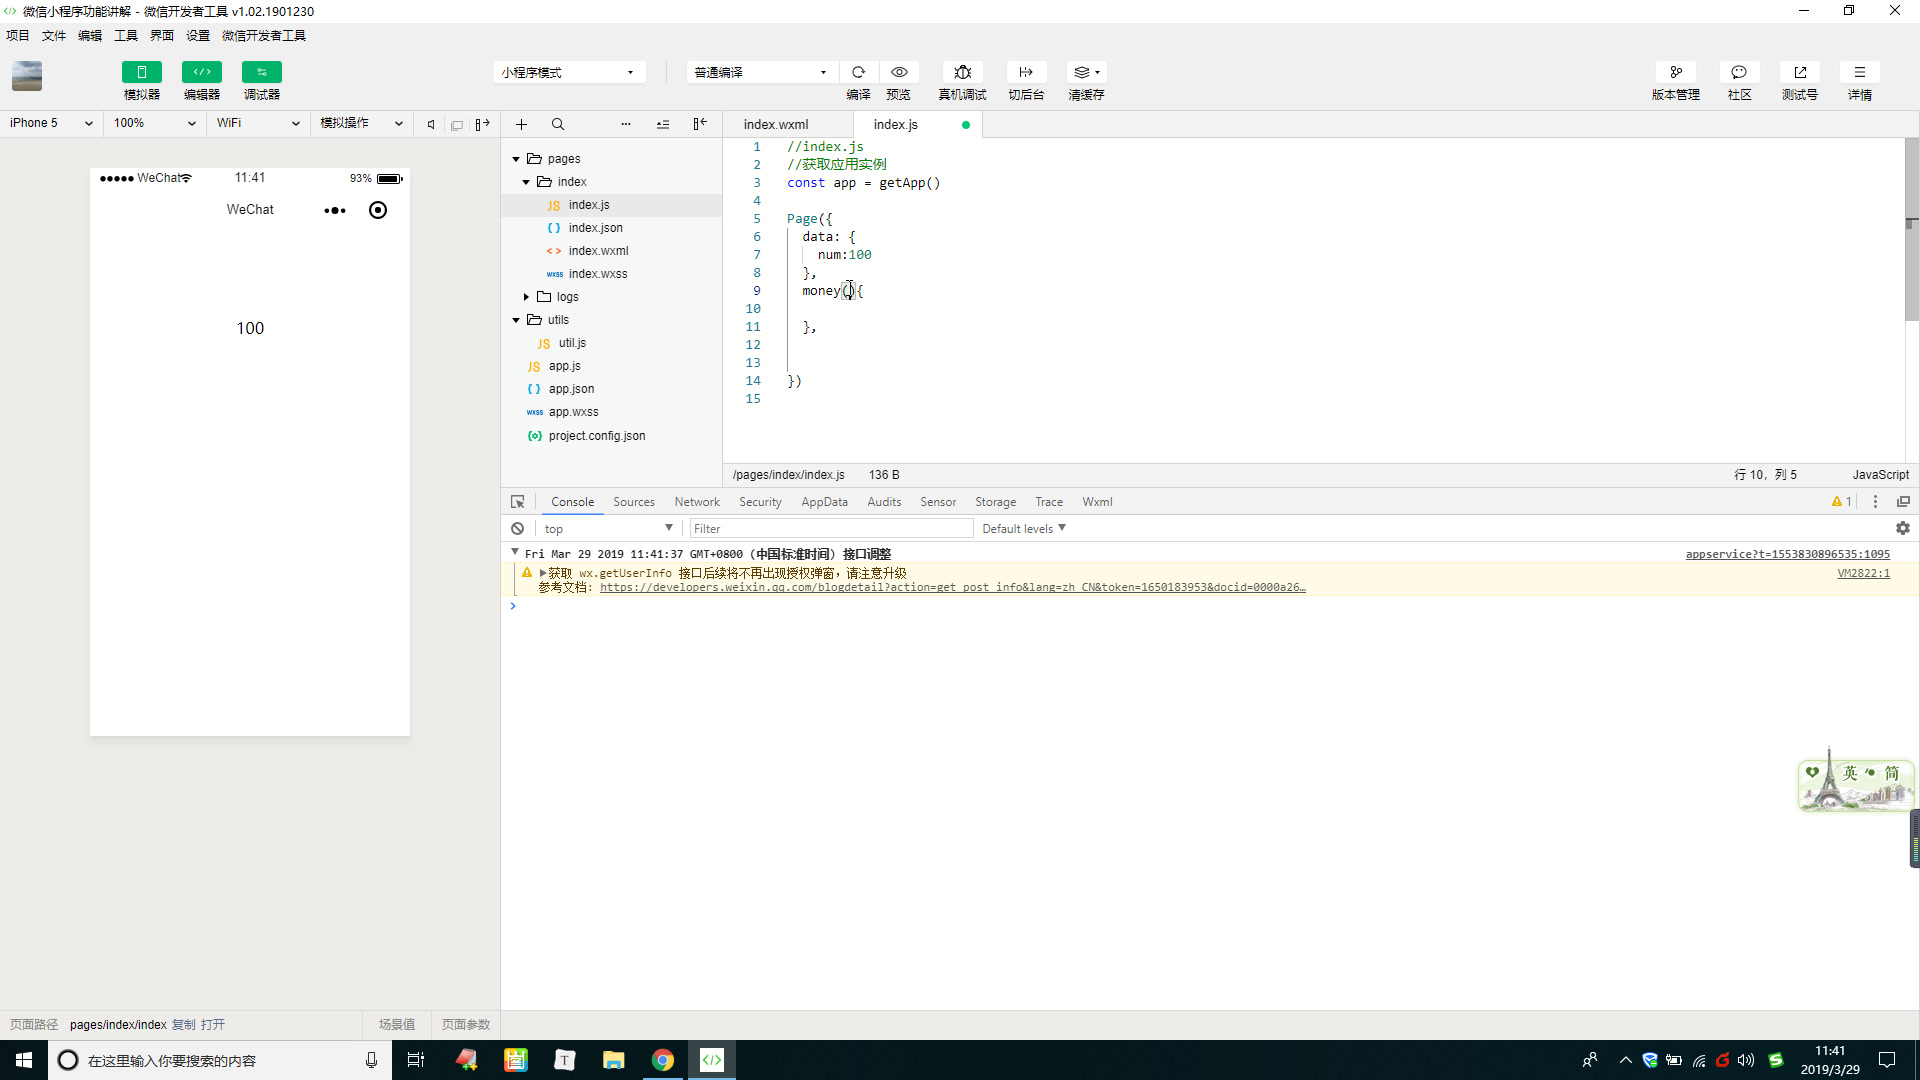Screen dimensions: 1920x1080
Task: Click the console Filter input field
Action: [830, 528]
